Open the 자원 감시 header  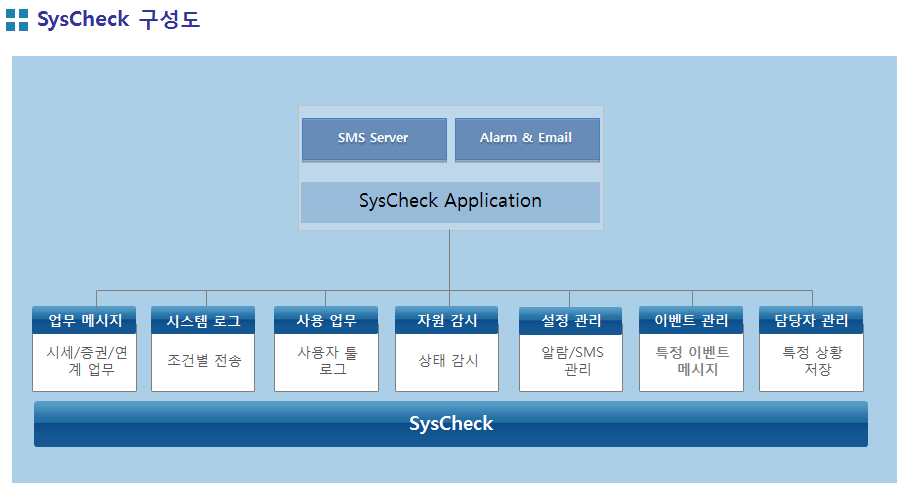point(447,320)
